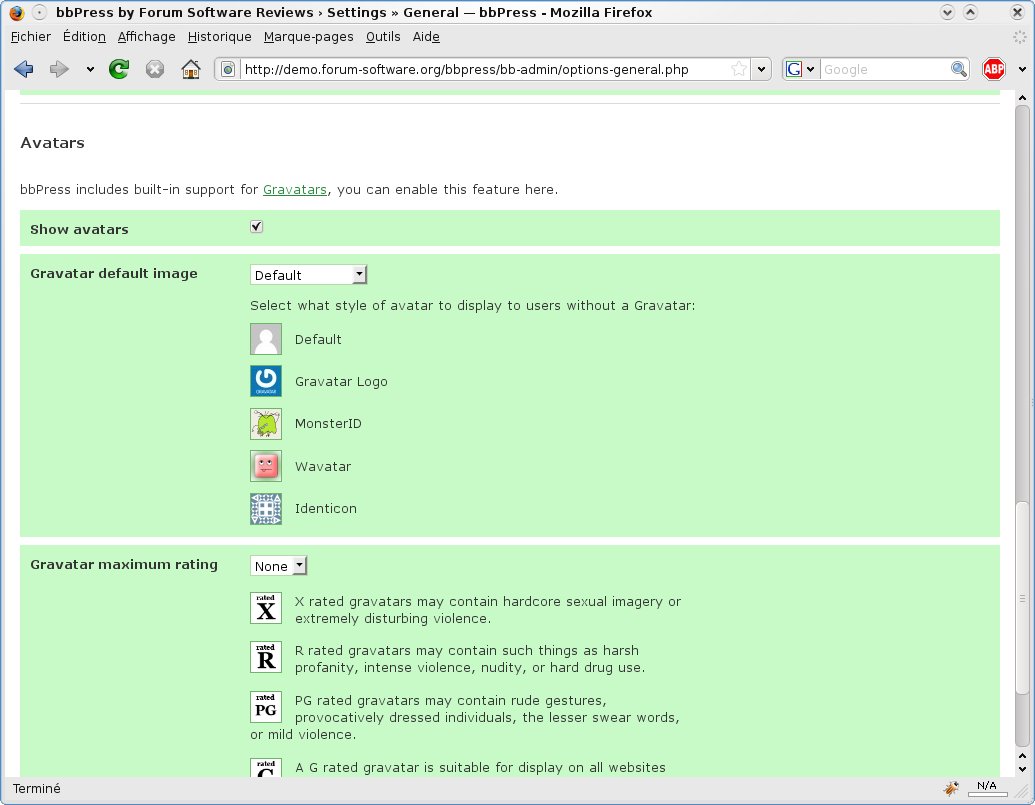1035x805 pixels.
Task: Click the Default avatar silhouette image
Action: 266,339
